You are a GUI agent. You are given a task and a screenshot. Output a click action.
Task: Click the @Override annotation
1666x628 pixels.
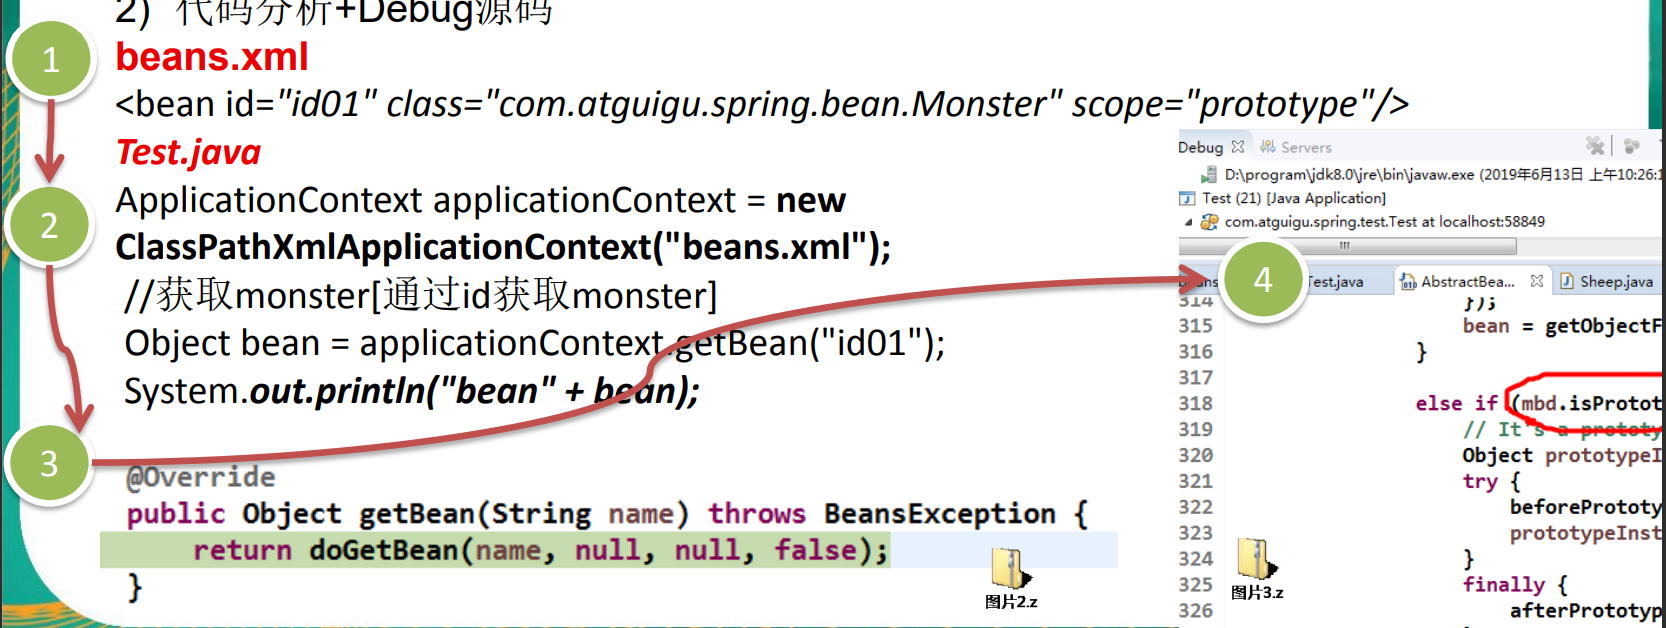[200, 477]
